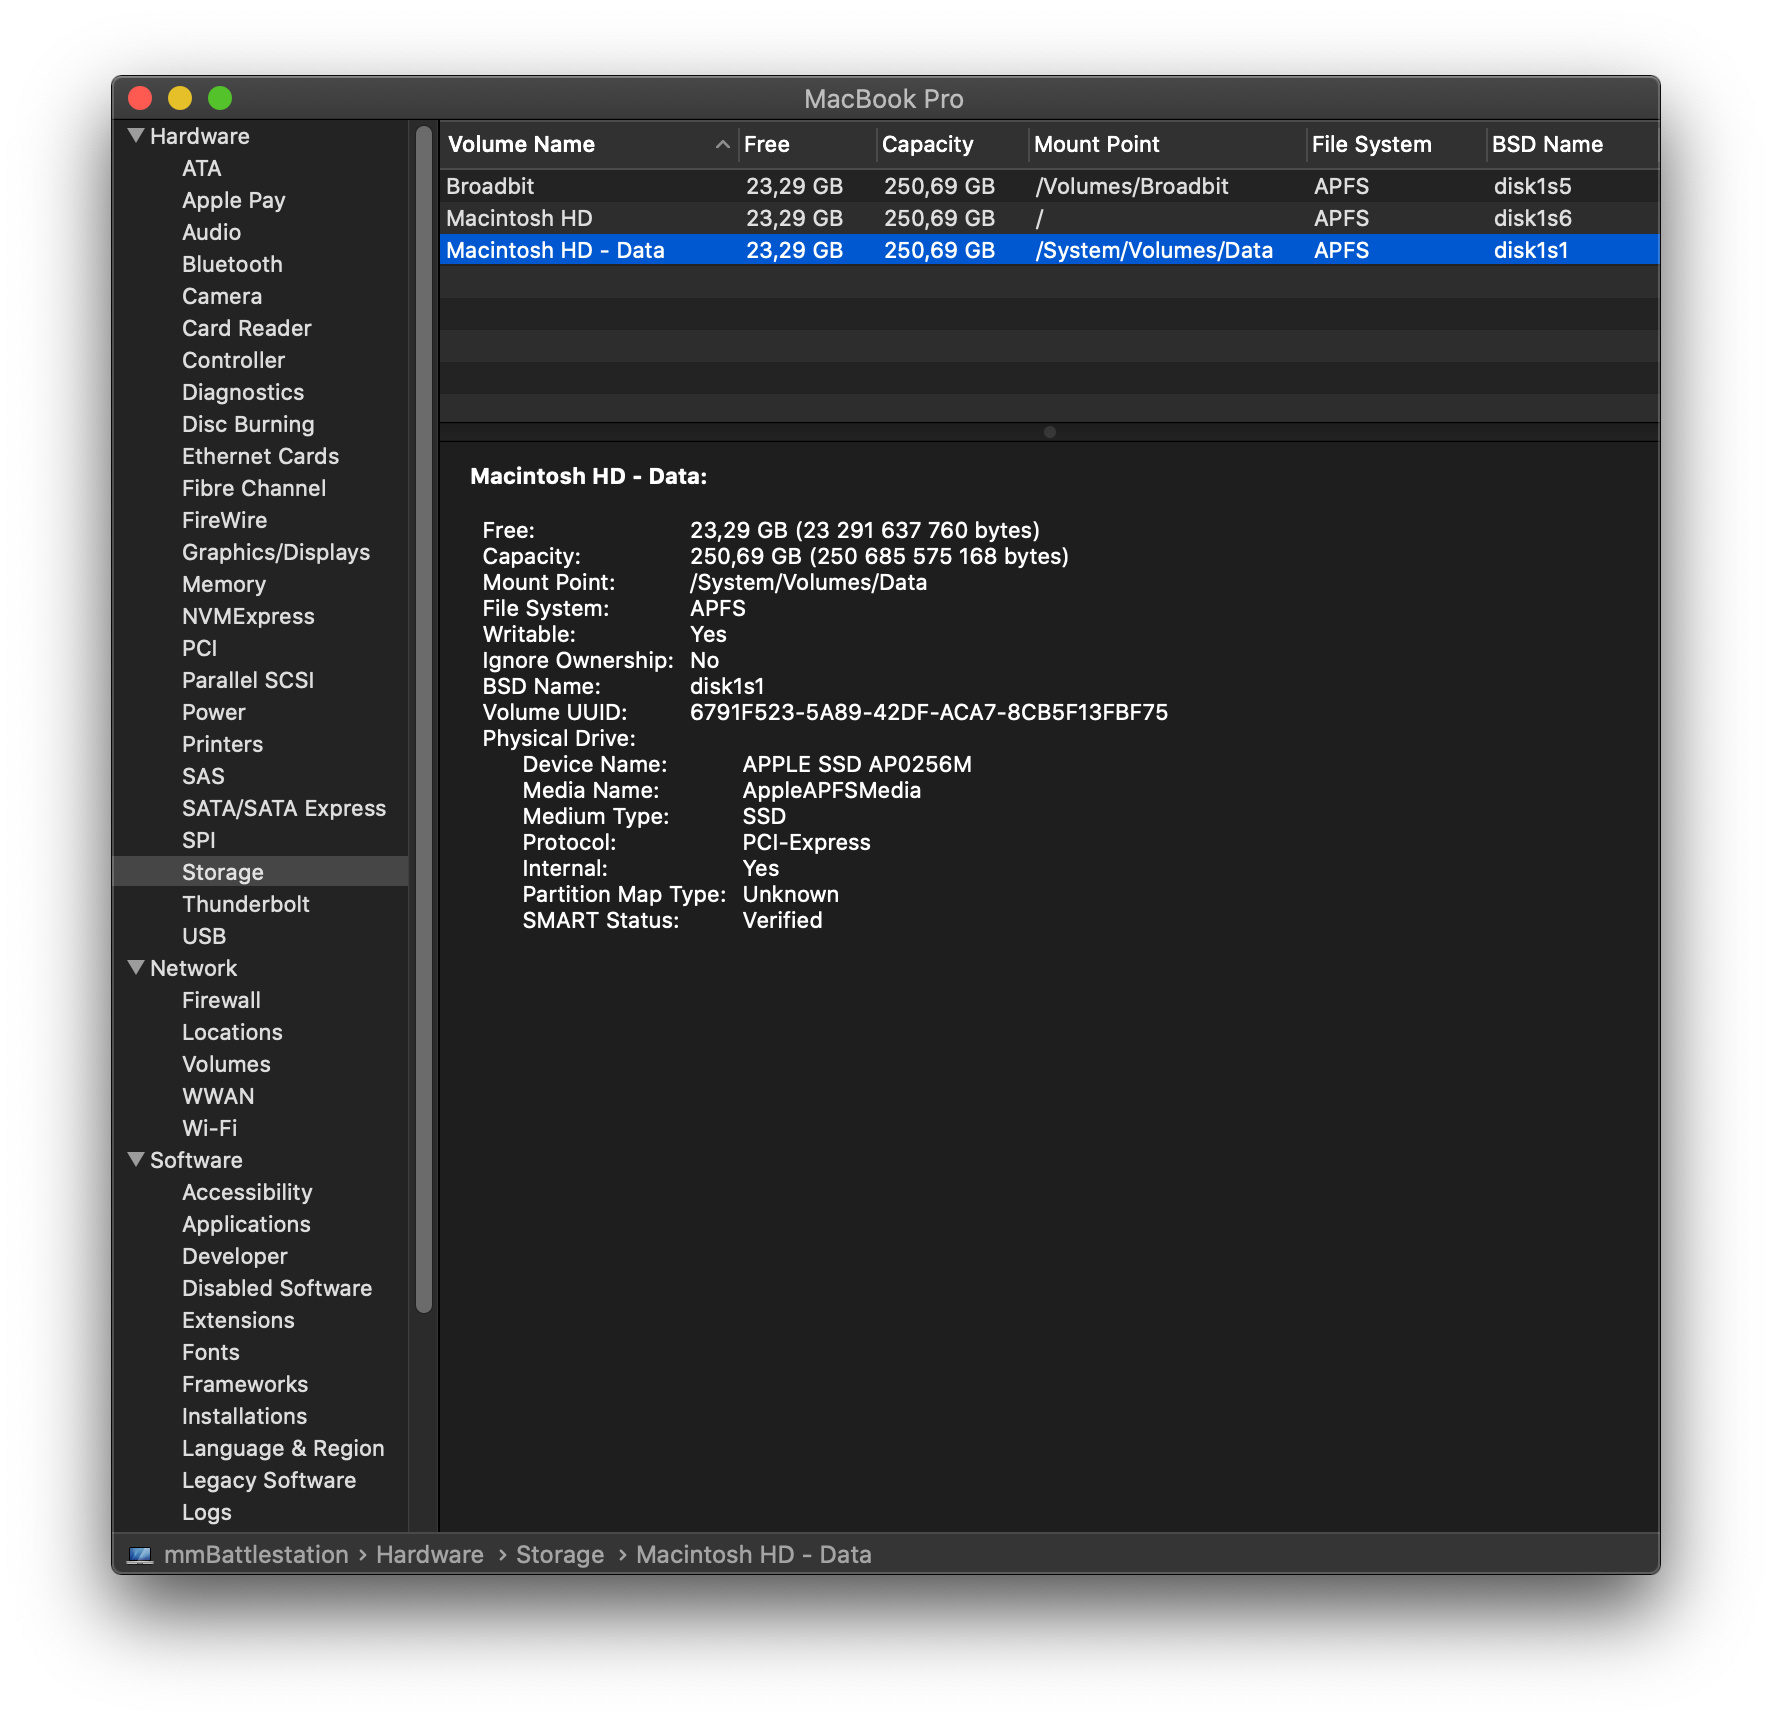Select Graphics/Displays in the sidebar
The height and width of the screenshot is (1722, 1772).
pos(275,552)
